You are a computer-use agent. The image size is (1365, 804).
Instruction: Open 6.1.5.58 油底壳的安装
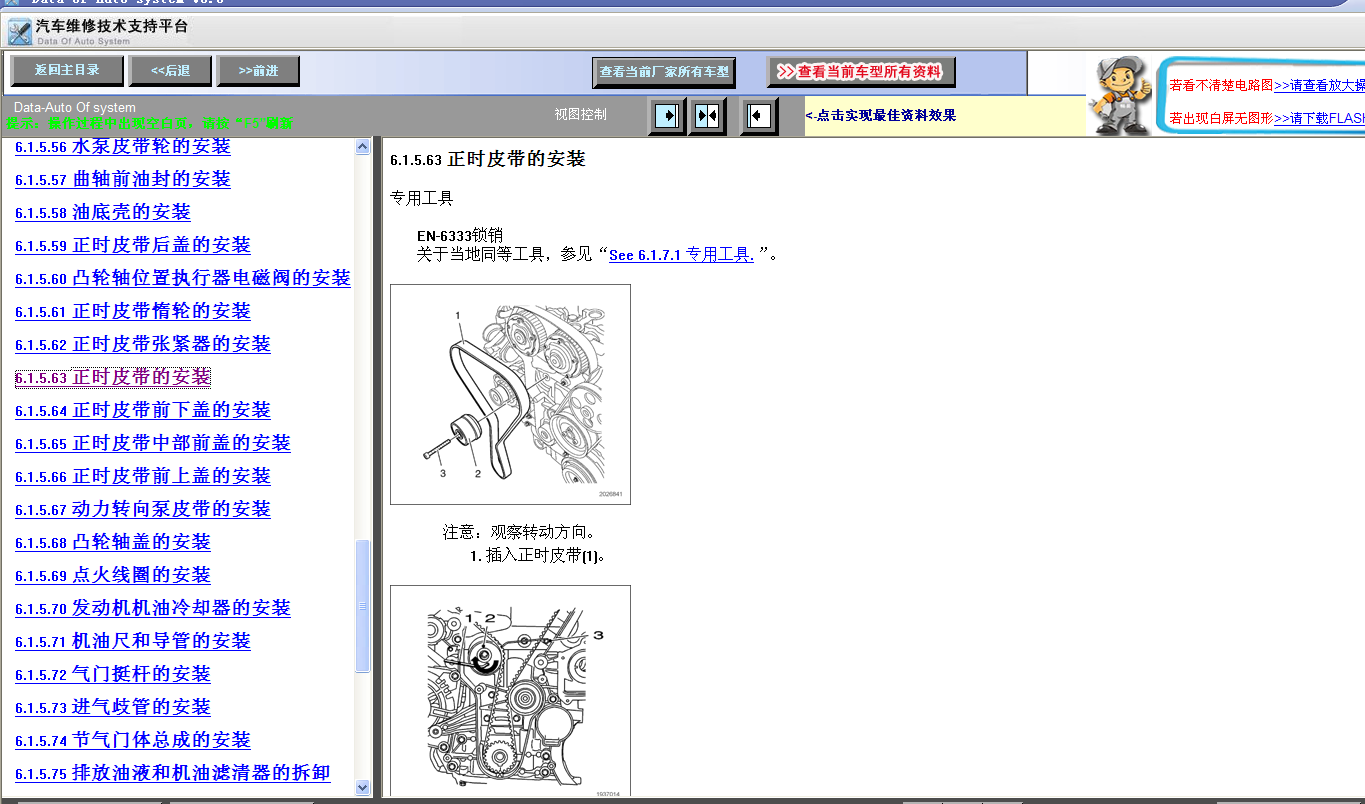pyautogui.click(x=103, y=212)
